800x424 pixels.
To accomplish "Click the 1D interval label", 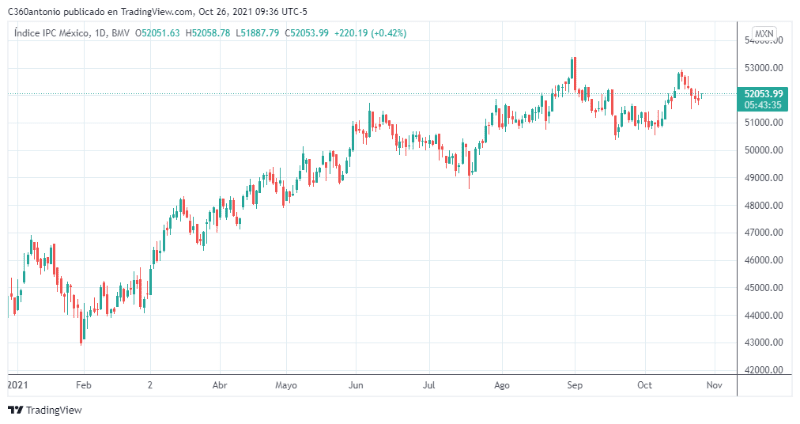I will pyautogui.click(x=101, y=33).
